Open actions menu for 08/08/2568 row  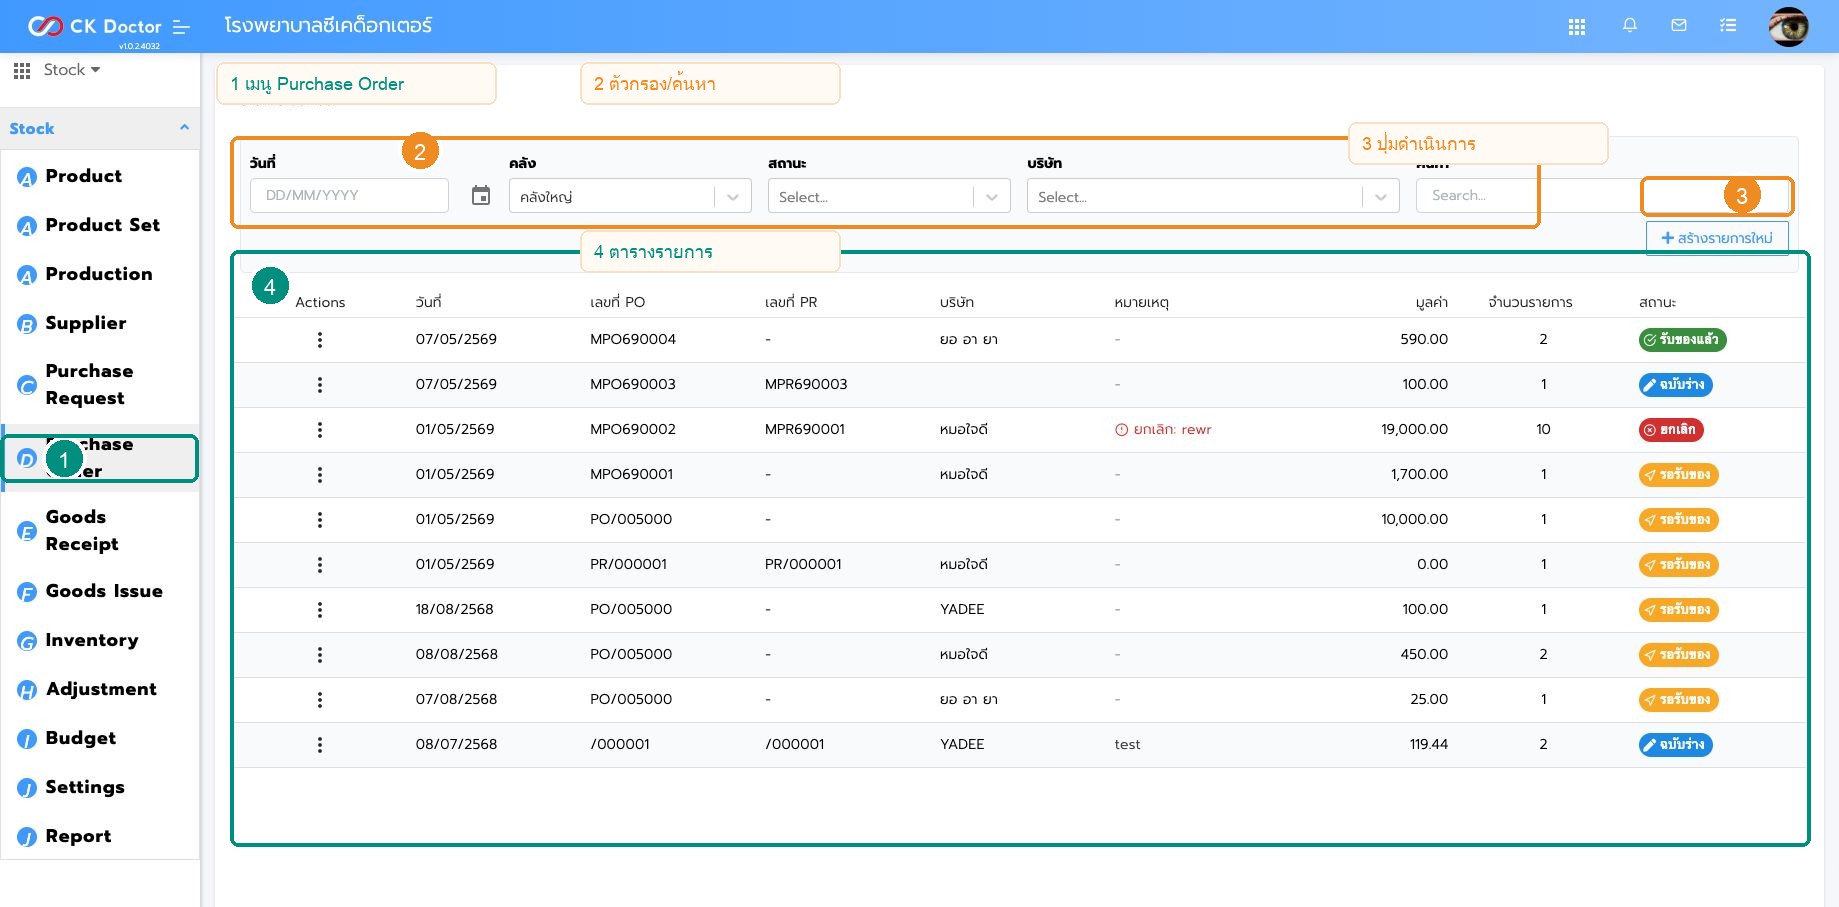pos(320,655)
